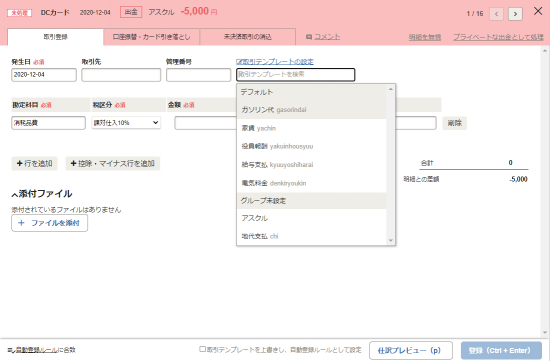Go to the next transaction arrow

tap(515, 14)
